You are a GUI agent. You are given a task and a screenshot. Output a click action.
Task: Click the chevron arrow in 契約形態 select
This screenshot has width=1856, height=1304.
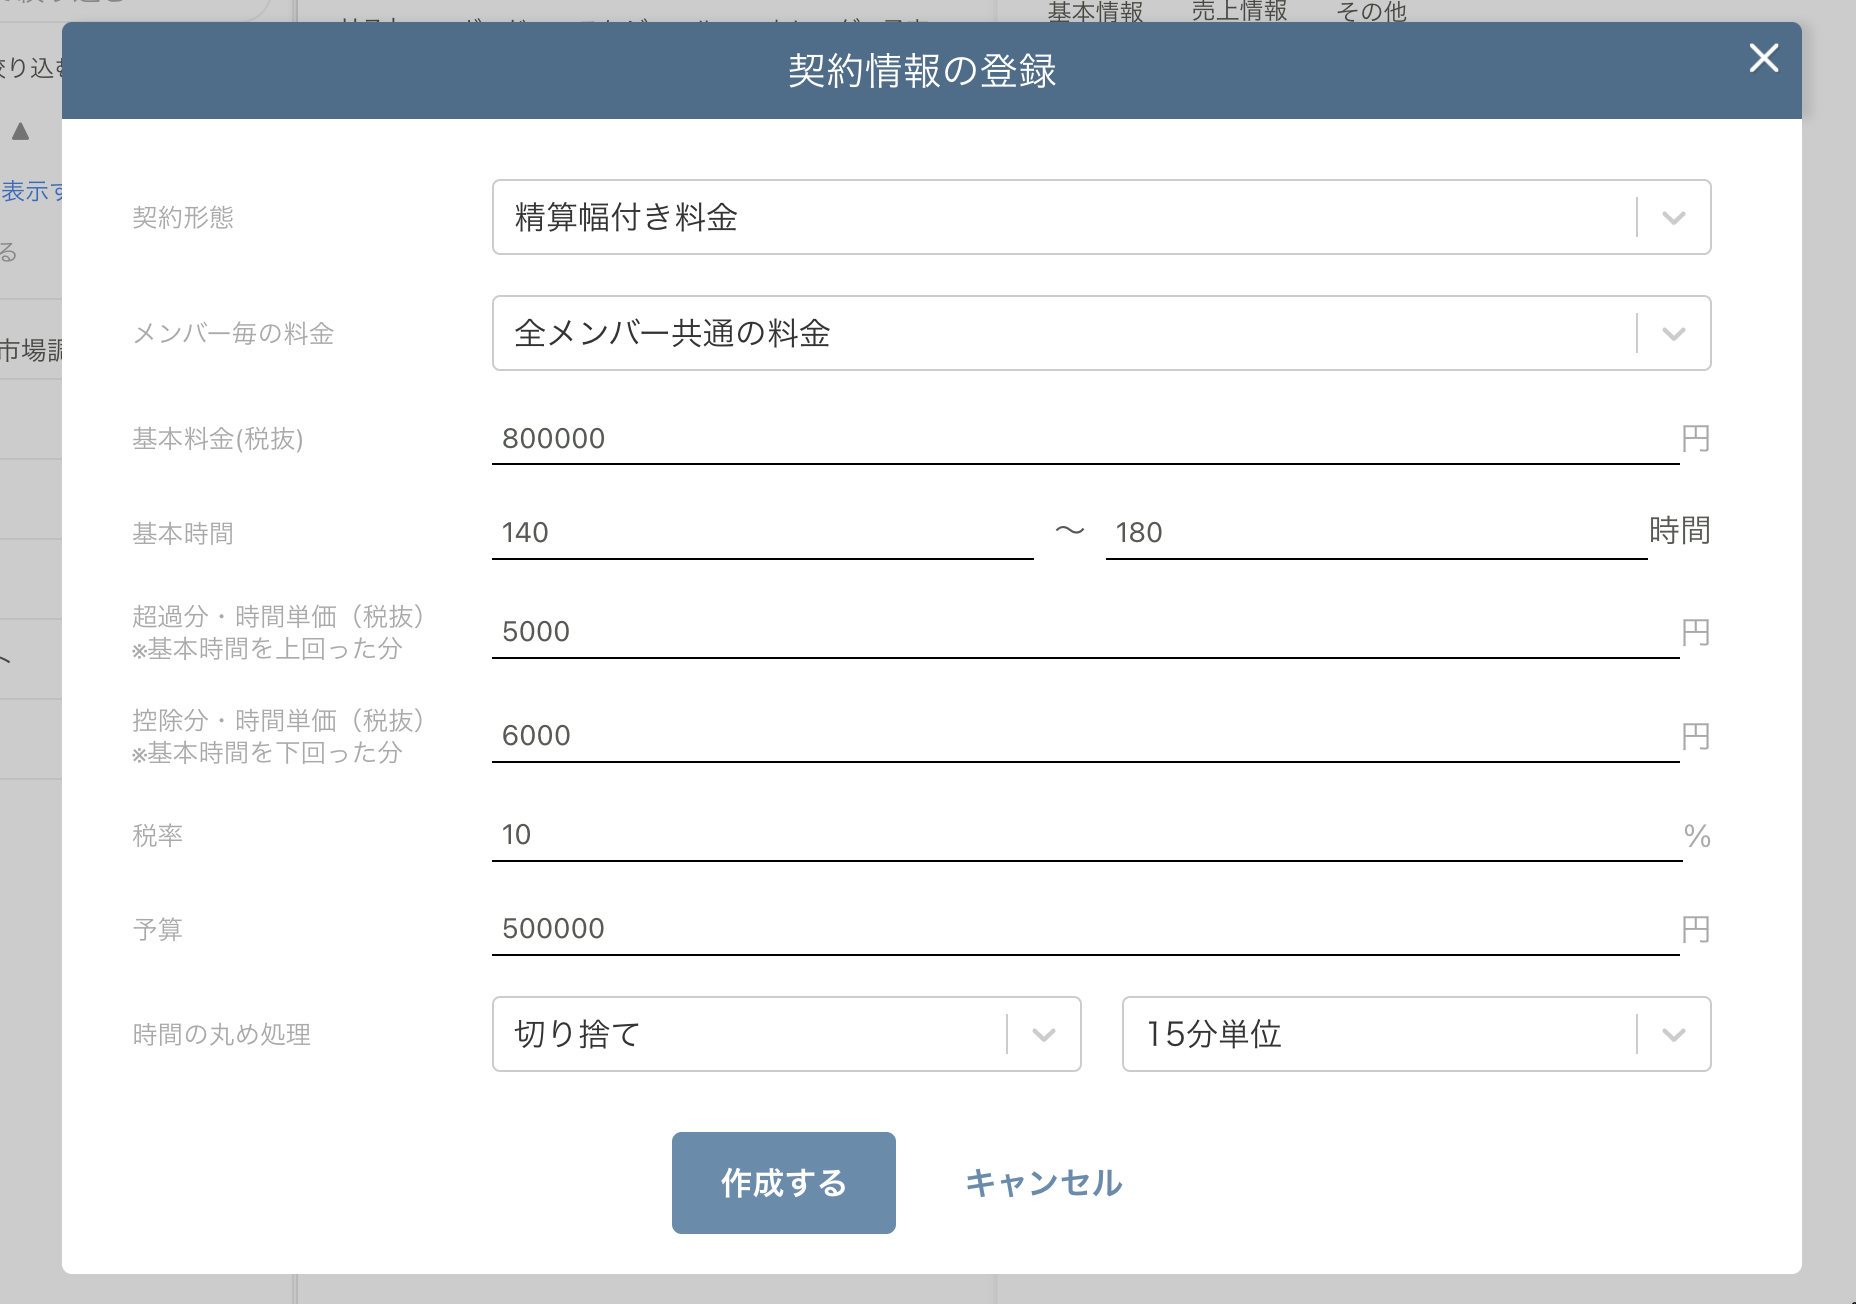click(1673, 218)
